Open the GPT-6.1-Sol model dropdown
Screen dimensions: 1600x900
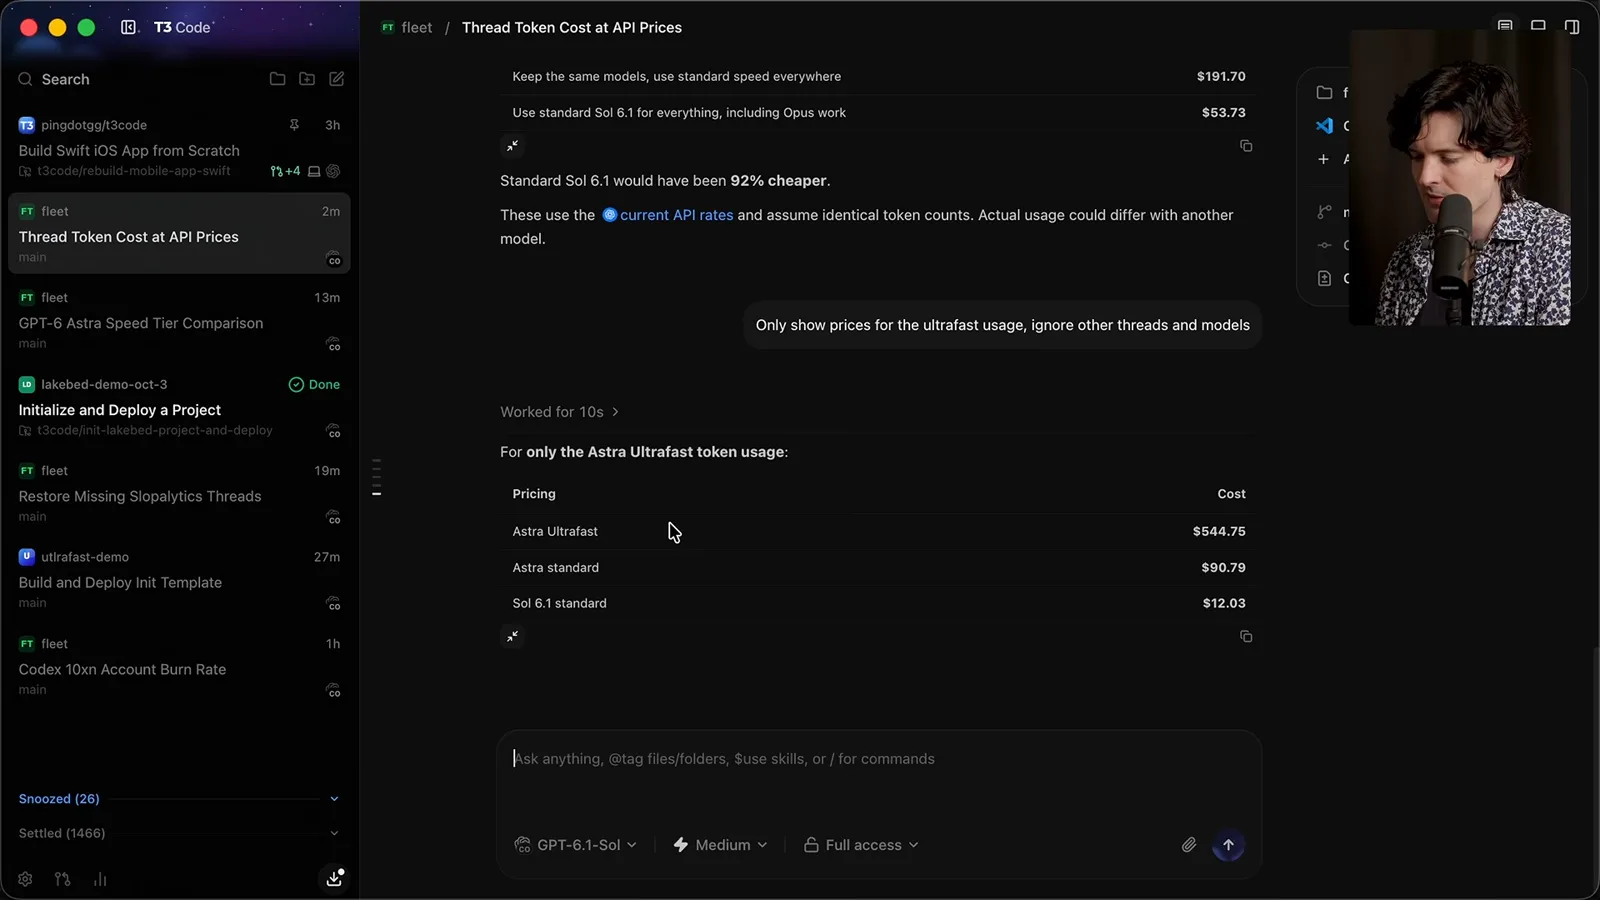tap(575, 845)
